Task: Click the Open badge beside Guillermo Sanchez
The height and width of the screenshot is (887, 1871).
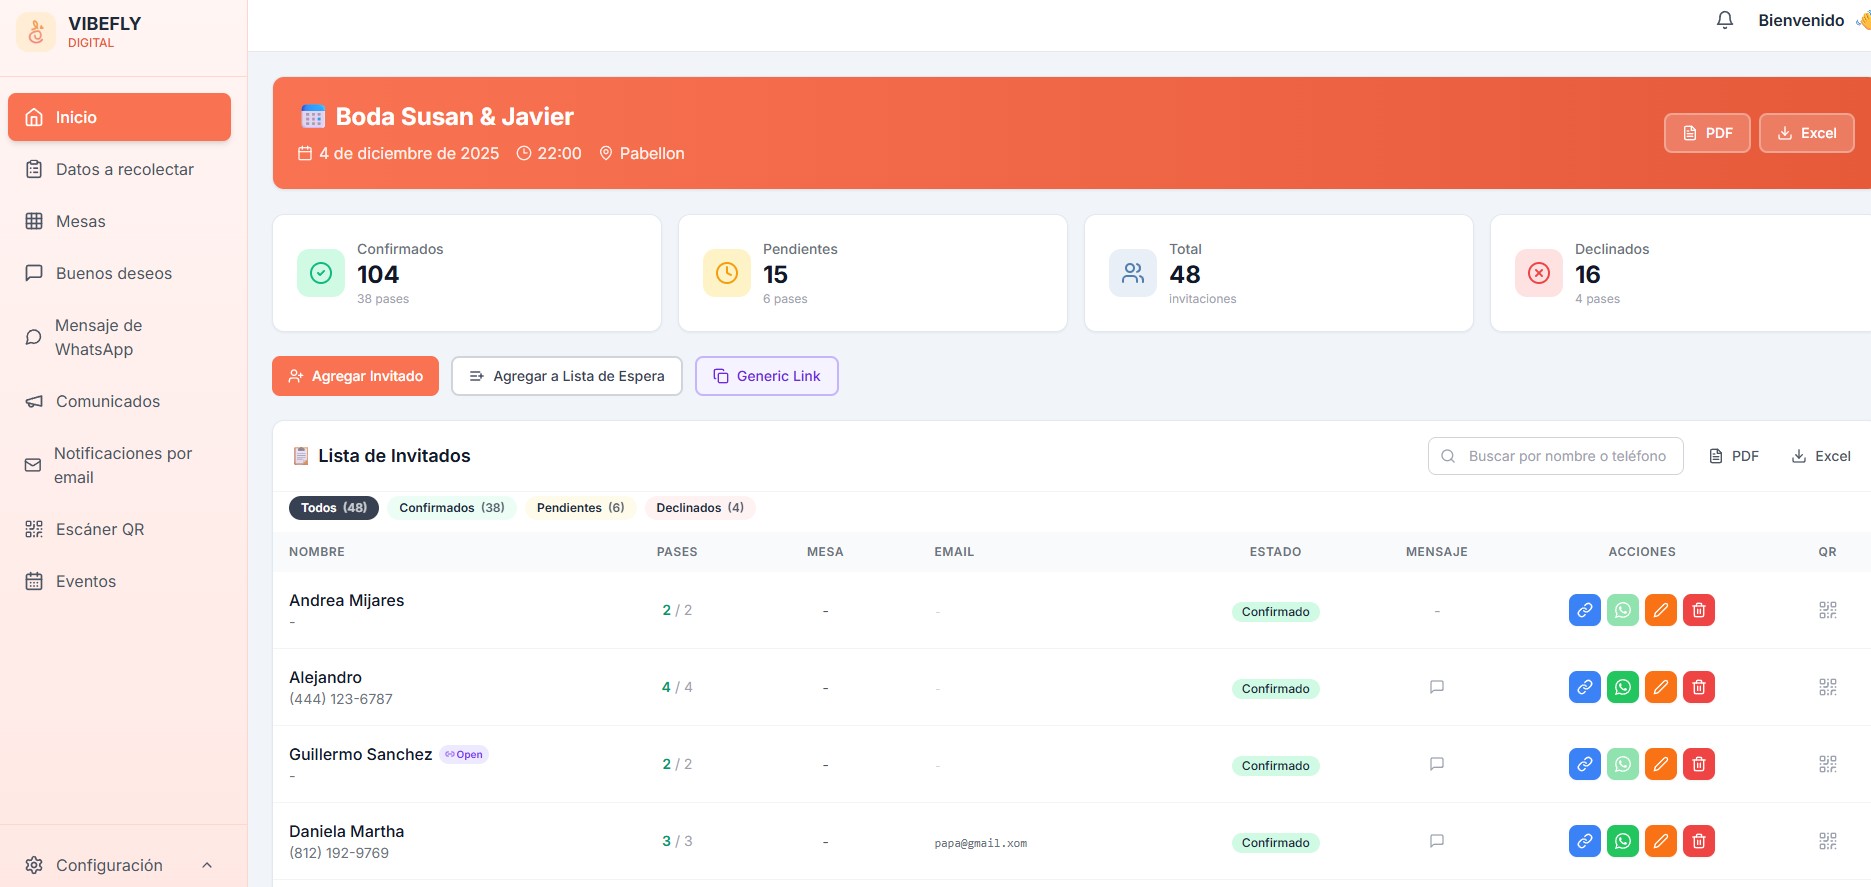Action: pos(464,755)
